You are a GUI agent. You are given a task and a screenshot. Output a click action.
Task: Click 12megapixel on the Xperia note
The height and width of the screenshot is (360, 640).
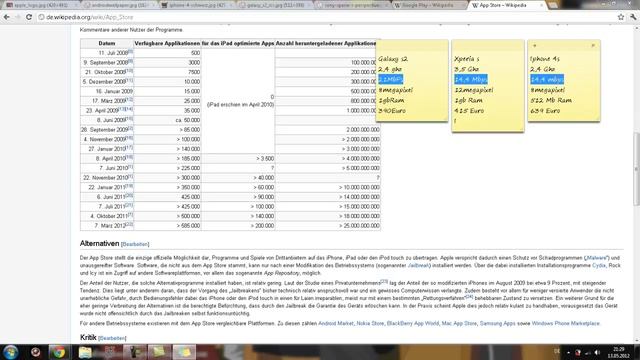click(x=473, y=90)
